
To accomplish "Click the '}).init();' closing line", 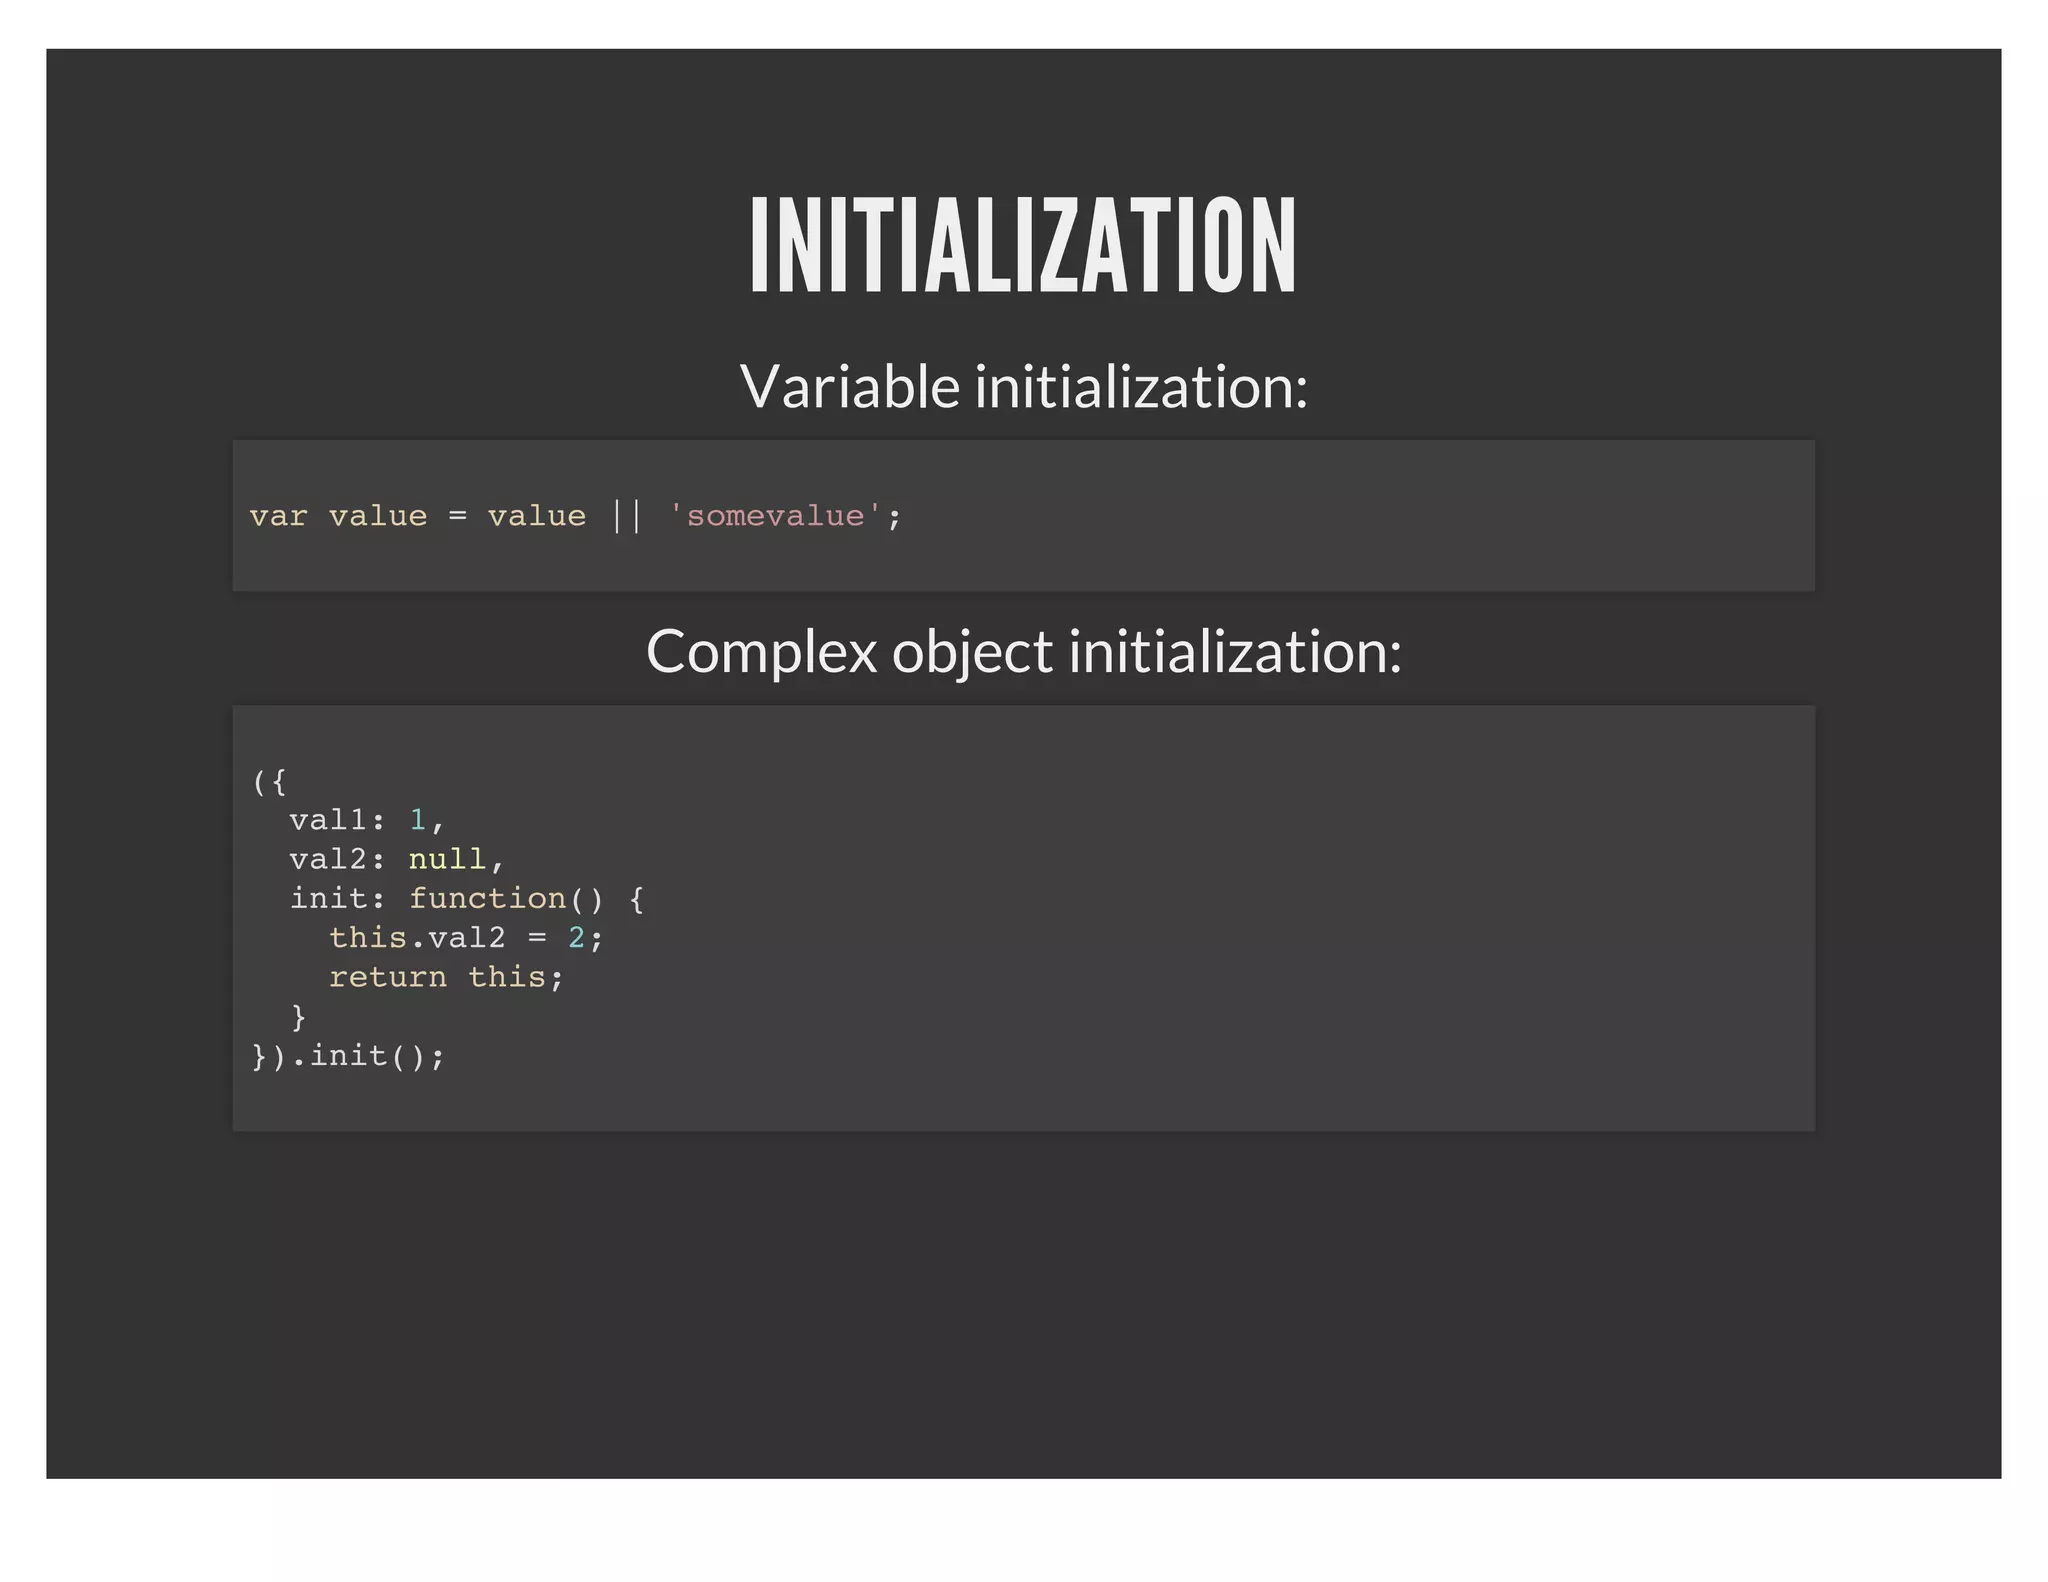I will coord(348,1056).
